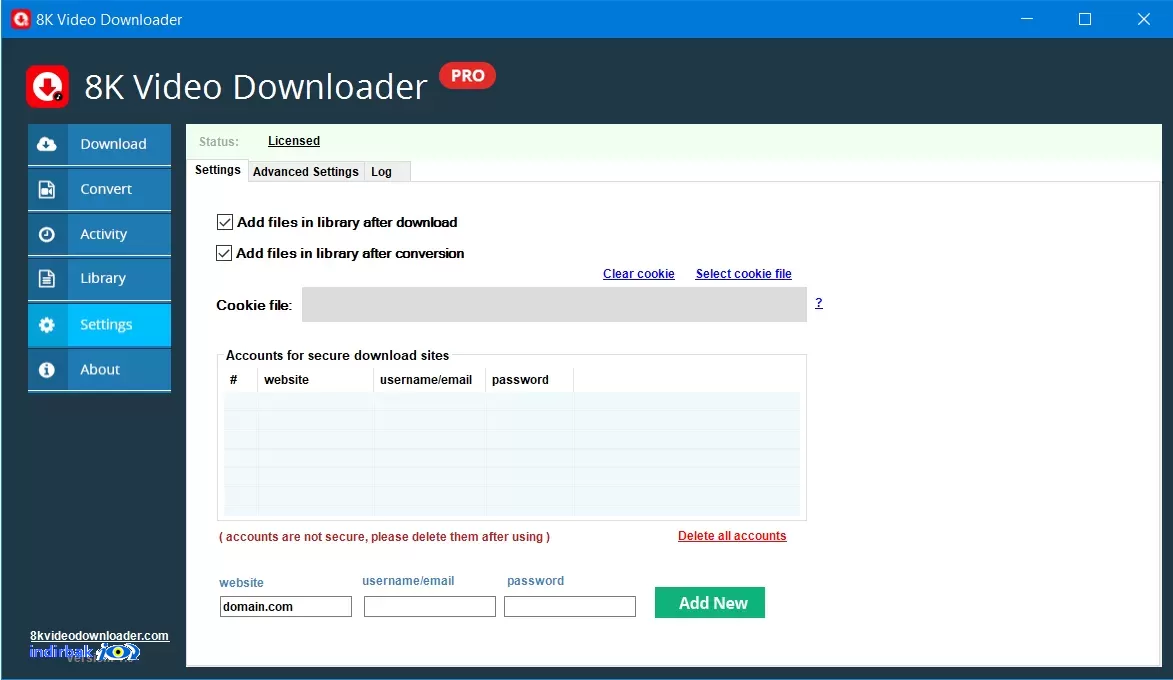This screenshot has height=680, width=1173.
Task: Click the password column header
Action: tap(530, 380)
